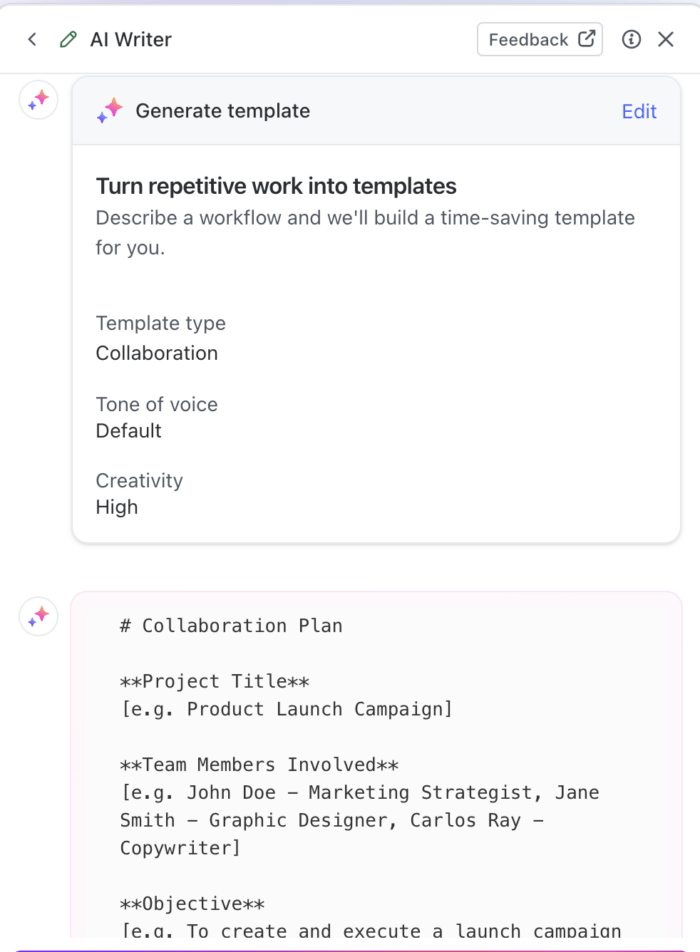Image resolution: width=700 pixels, height=952 pixels.
Task: Select the Template type value Collaboration
Action: 157,353
